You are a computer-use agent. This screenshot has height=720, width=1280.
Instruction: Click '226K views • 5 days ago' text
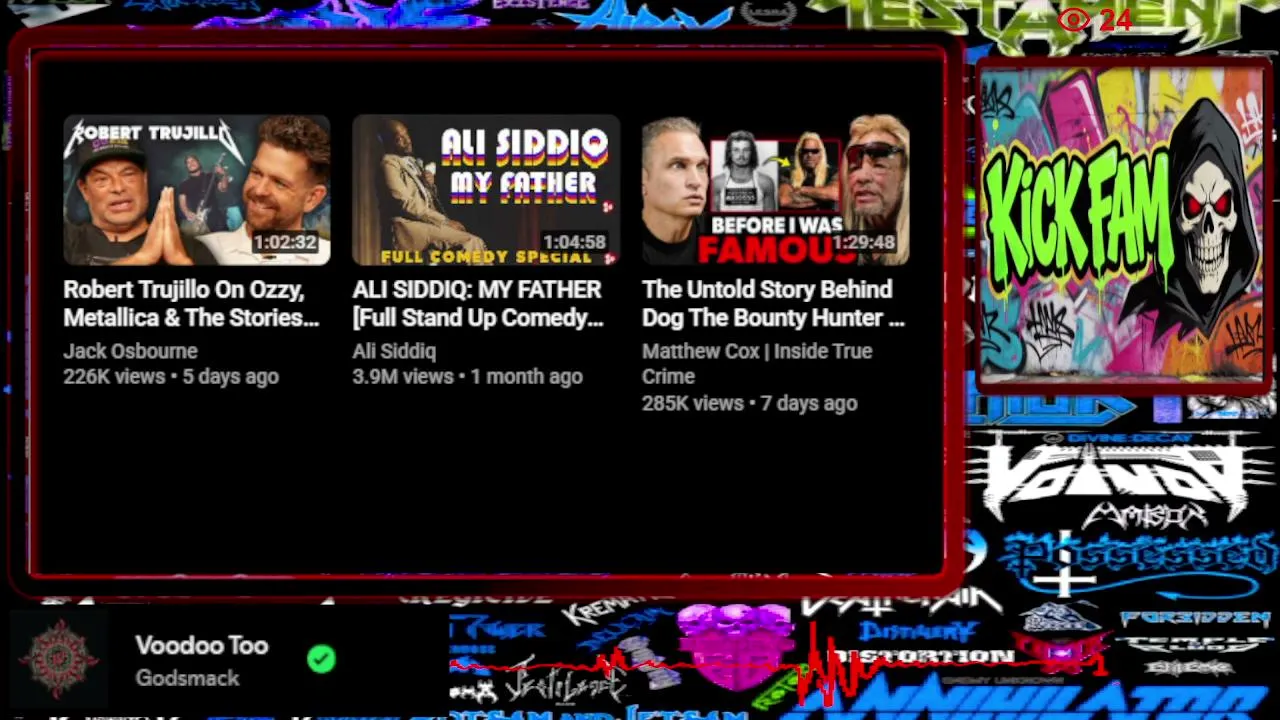[171, 377]
